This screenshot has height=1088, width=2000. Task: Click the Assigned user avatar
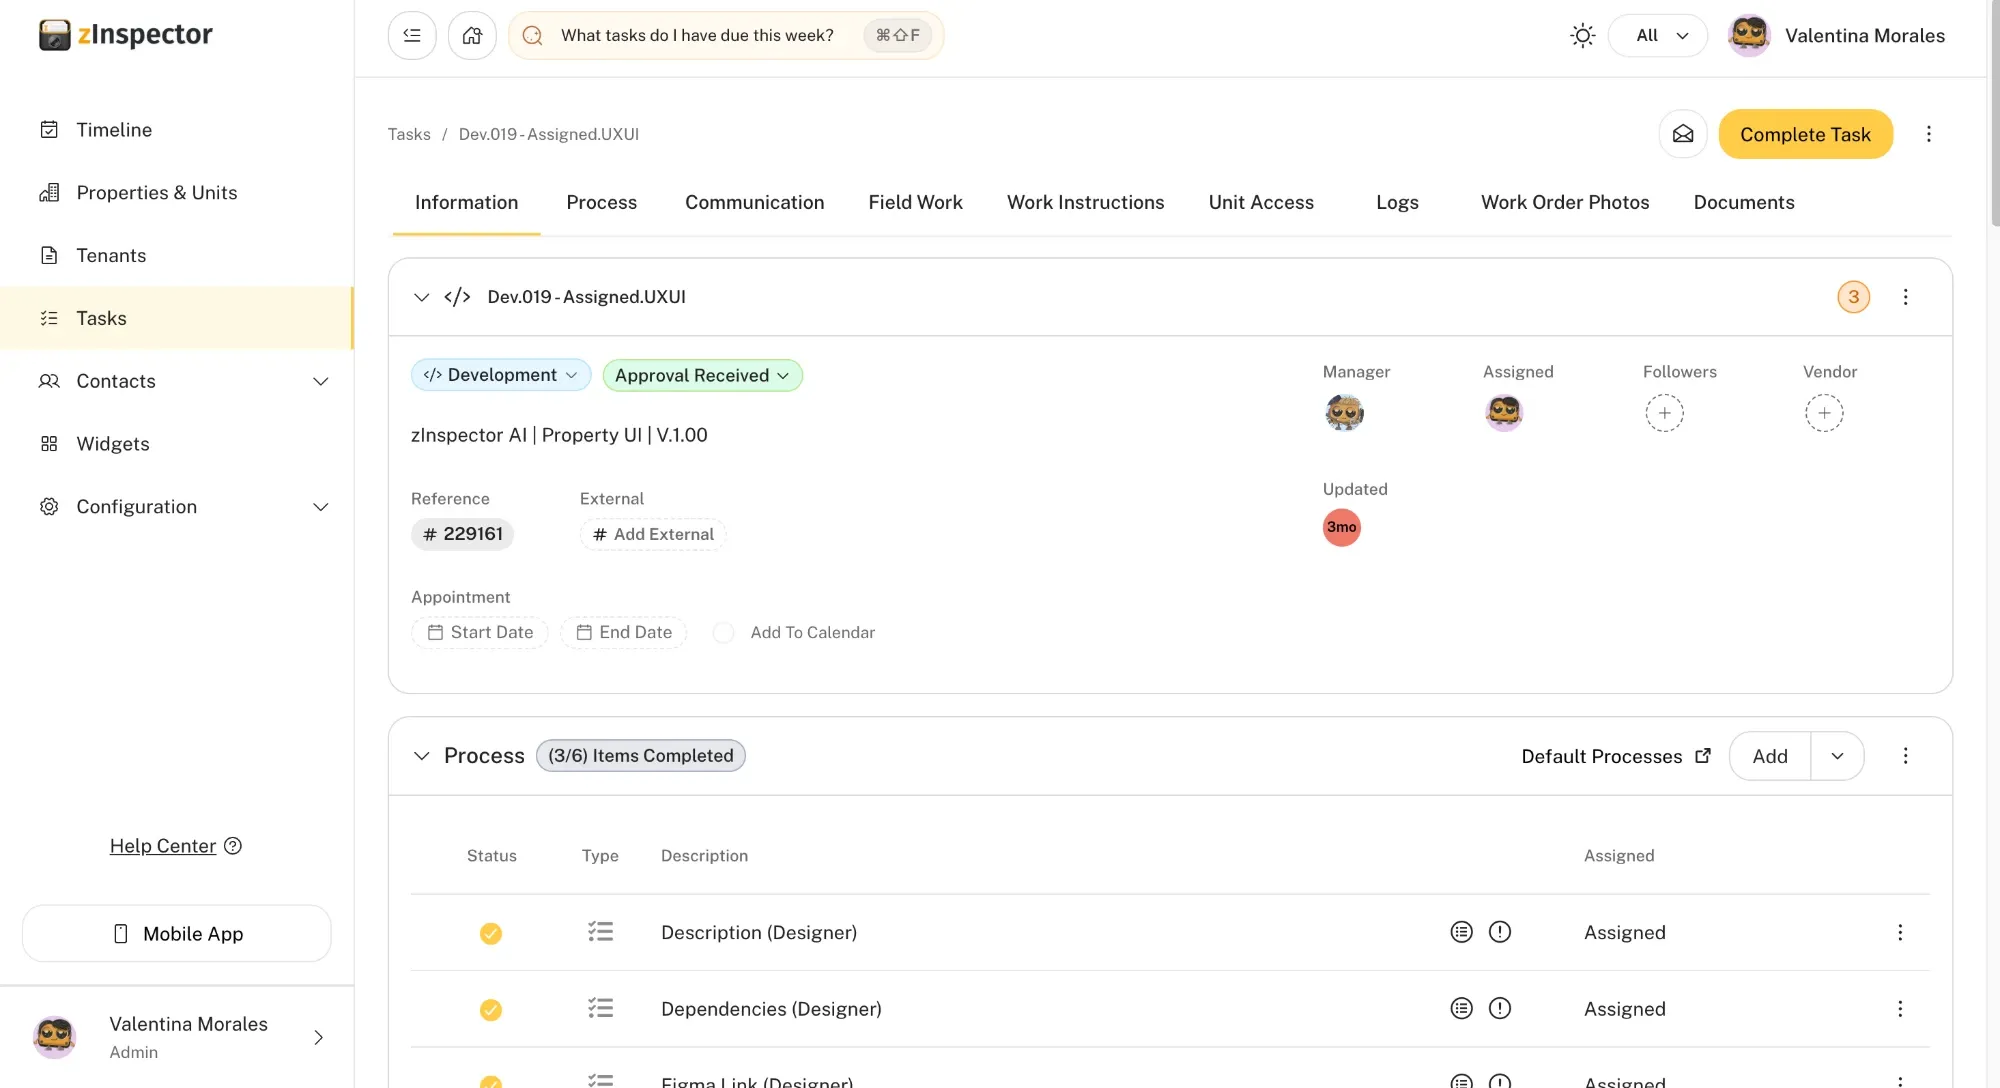(x=1504, y=412)
